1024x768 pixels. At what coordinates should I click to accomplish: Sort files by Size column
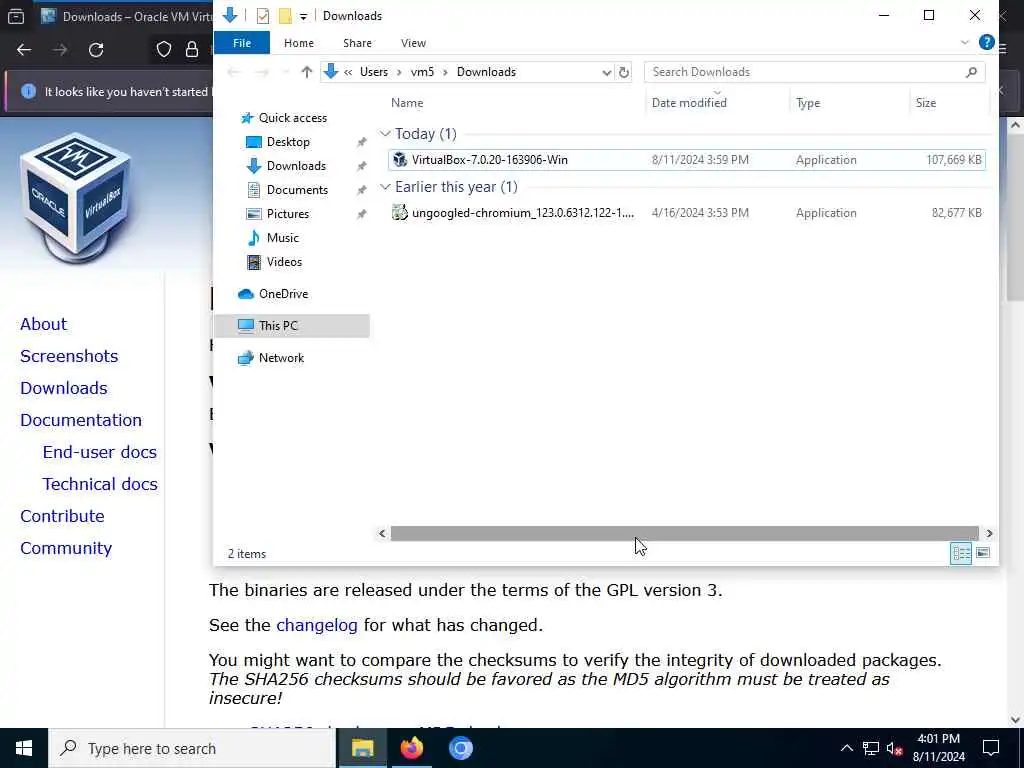coord(925,103)
